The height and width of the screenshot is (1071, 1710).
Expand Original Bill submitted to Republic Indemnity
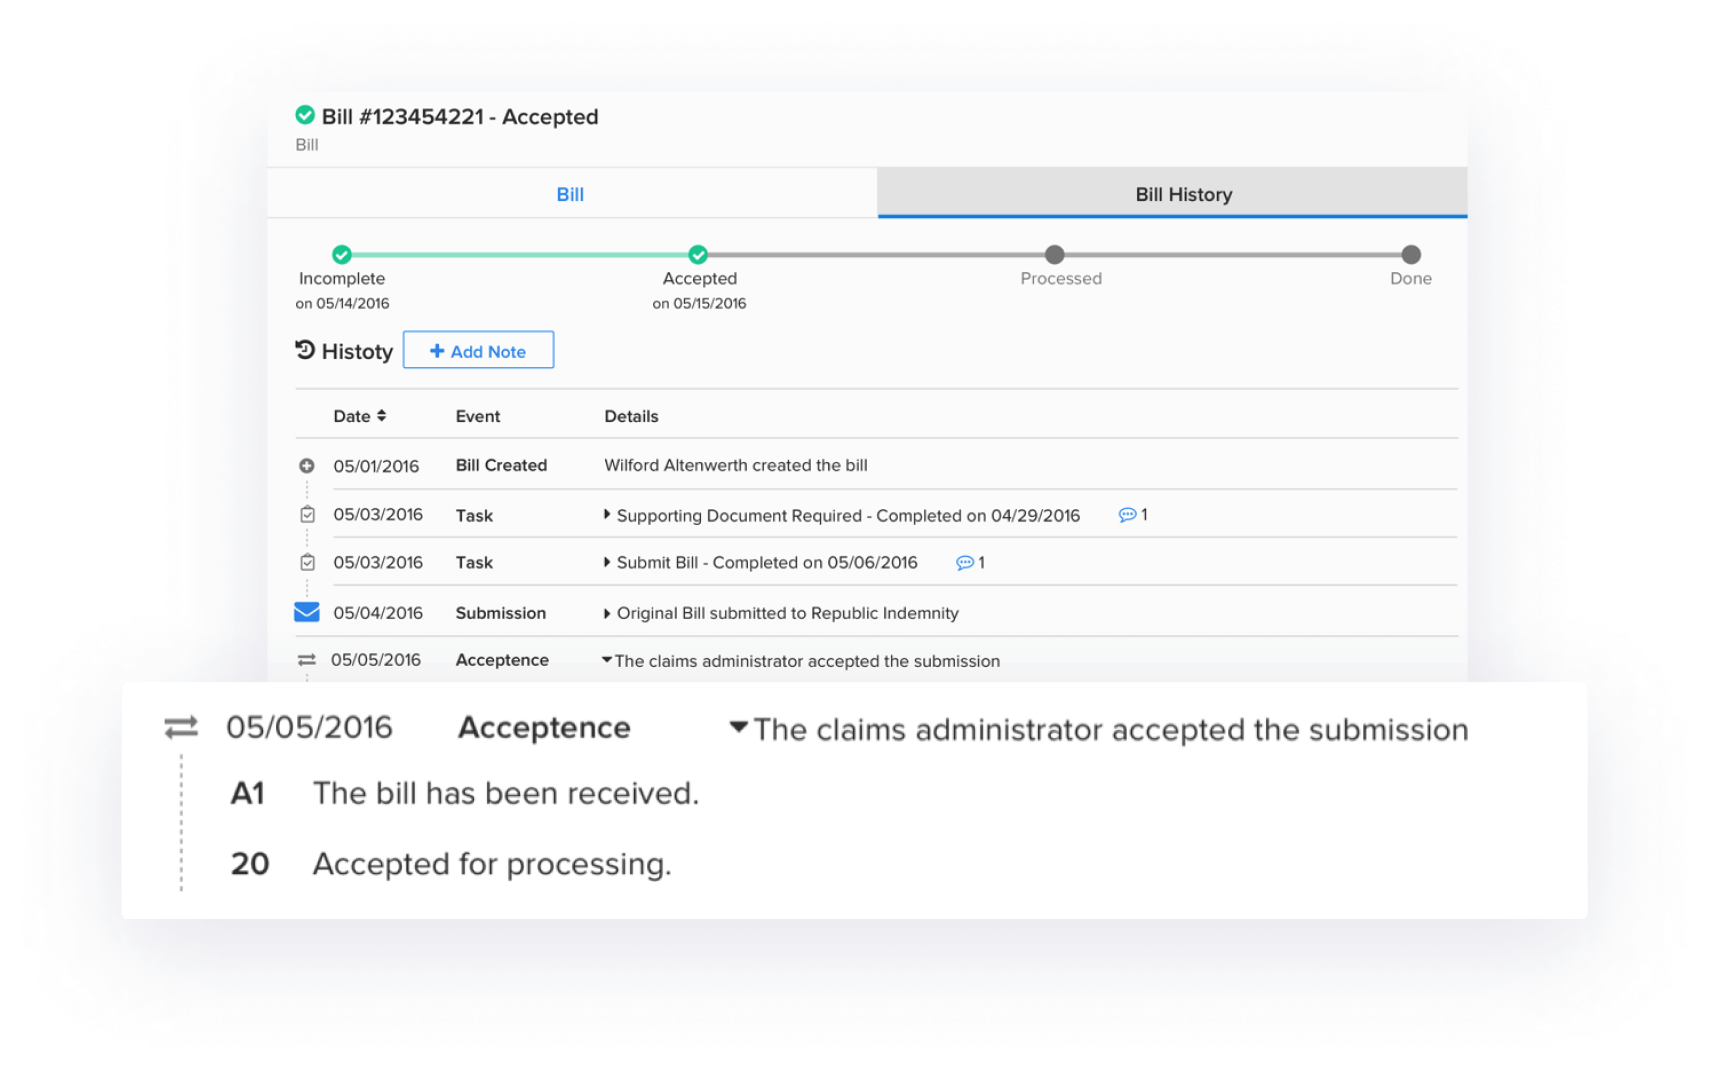click(x=607, y=613)
